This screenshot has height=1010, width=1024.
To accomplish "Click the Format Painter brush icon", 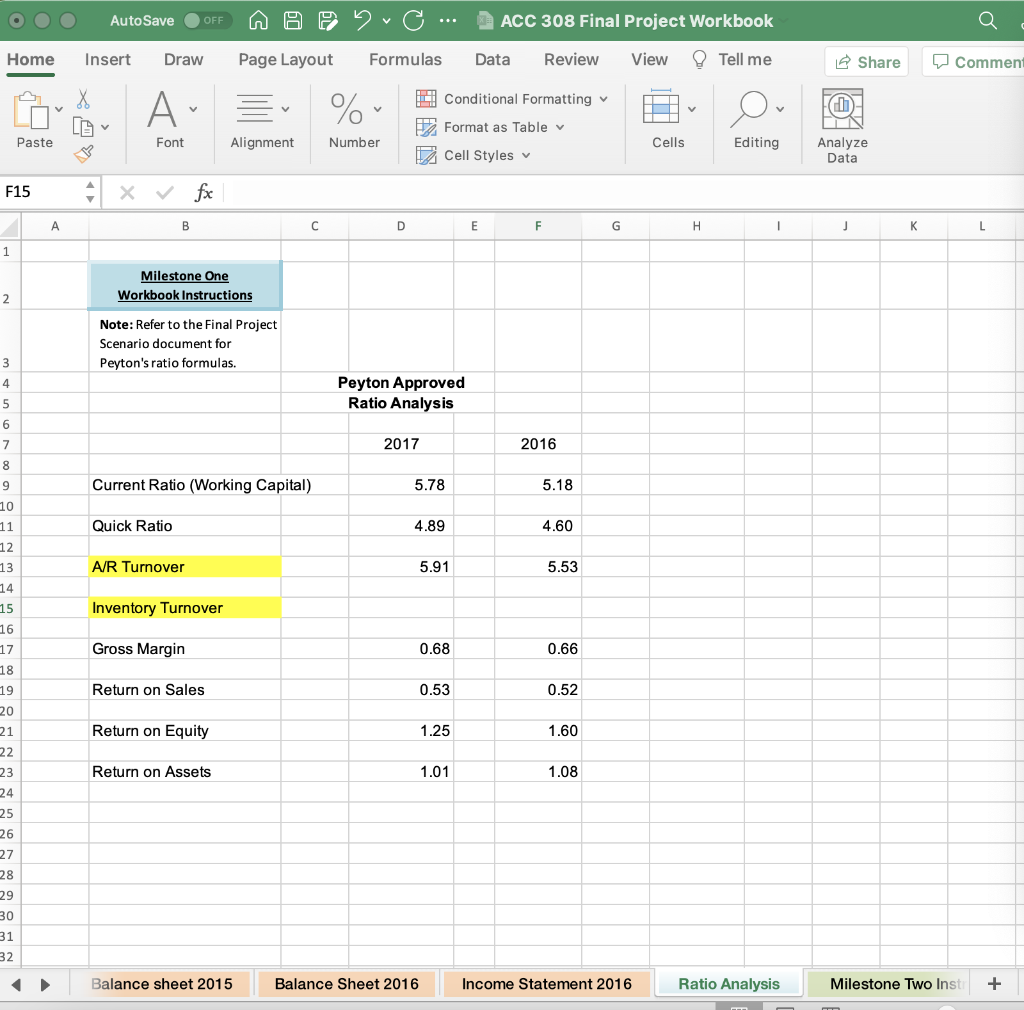I will 84,153.
